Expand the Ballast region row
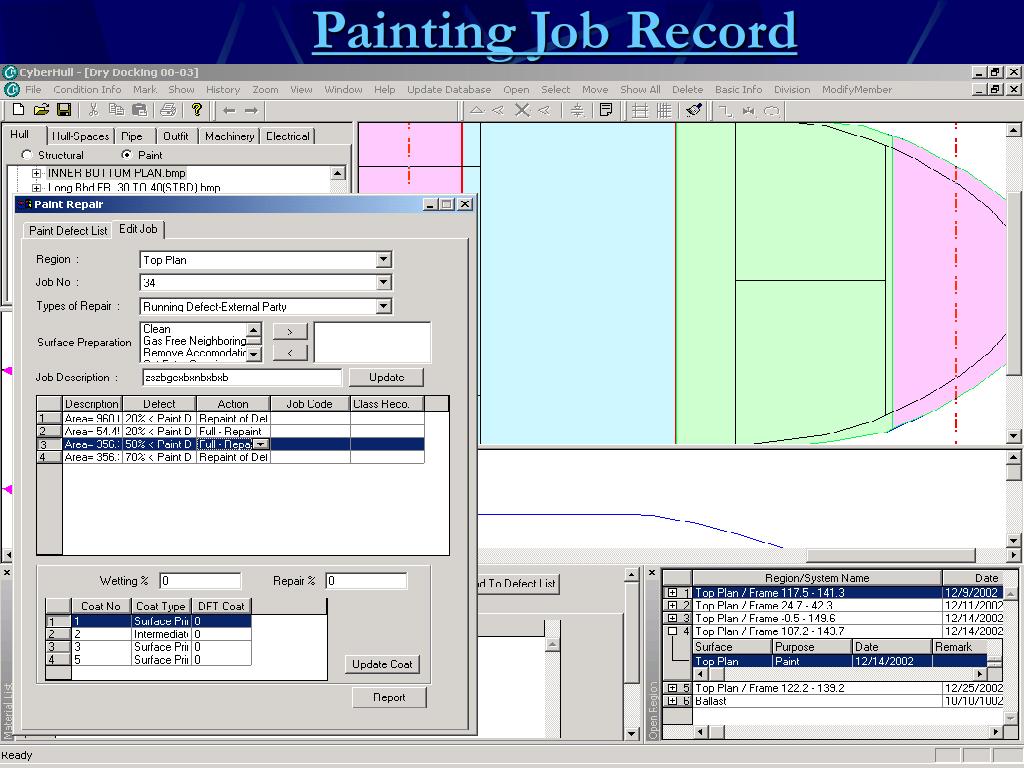The height and width of the screenshot is (768, 1024). (672, 701)
